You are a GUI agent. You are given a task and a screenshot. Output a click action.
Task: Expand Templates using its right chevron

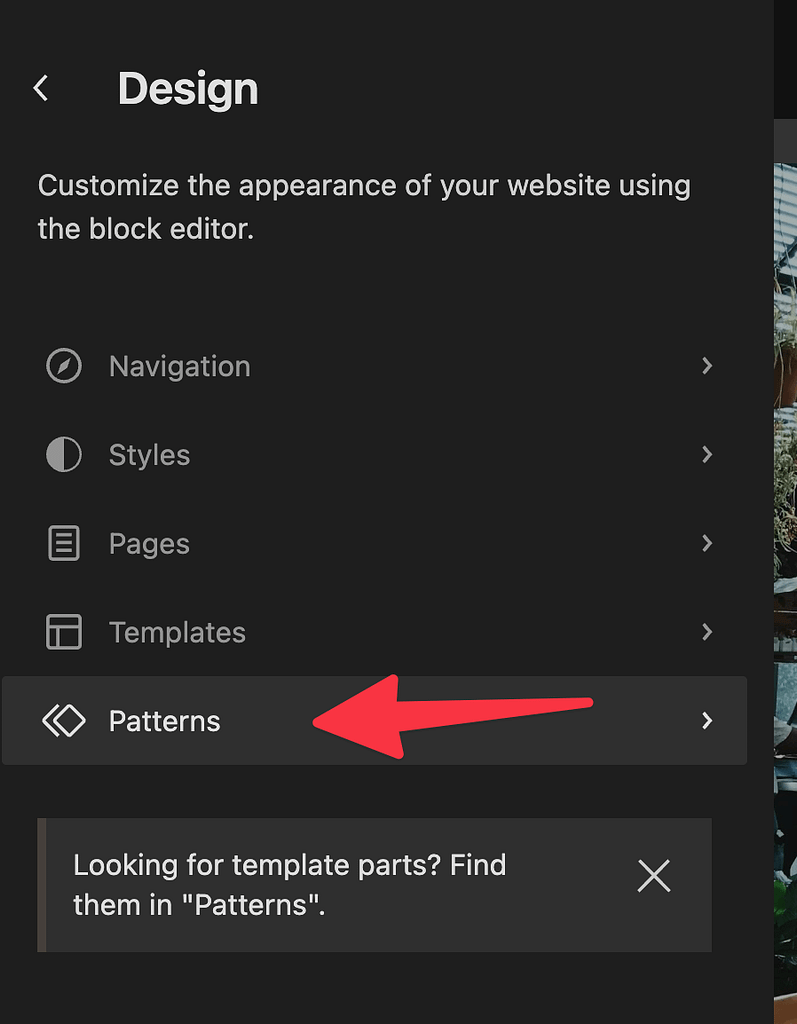[707, 632]
